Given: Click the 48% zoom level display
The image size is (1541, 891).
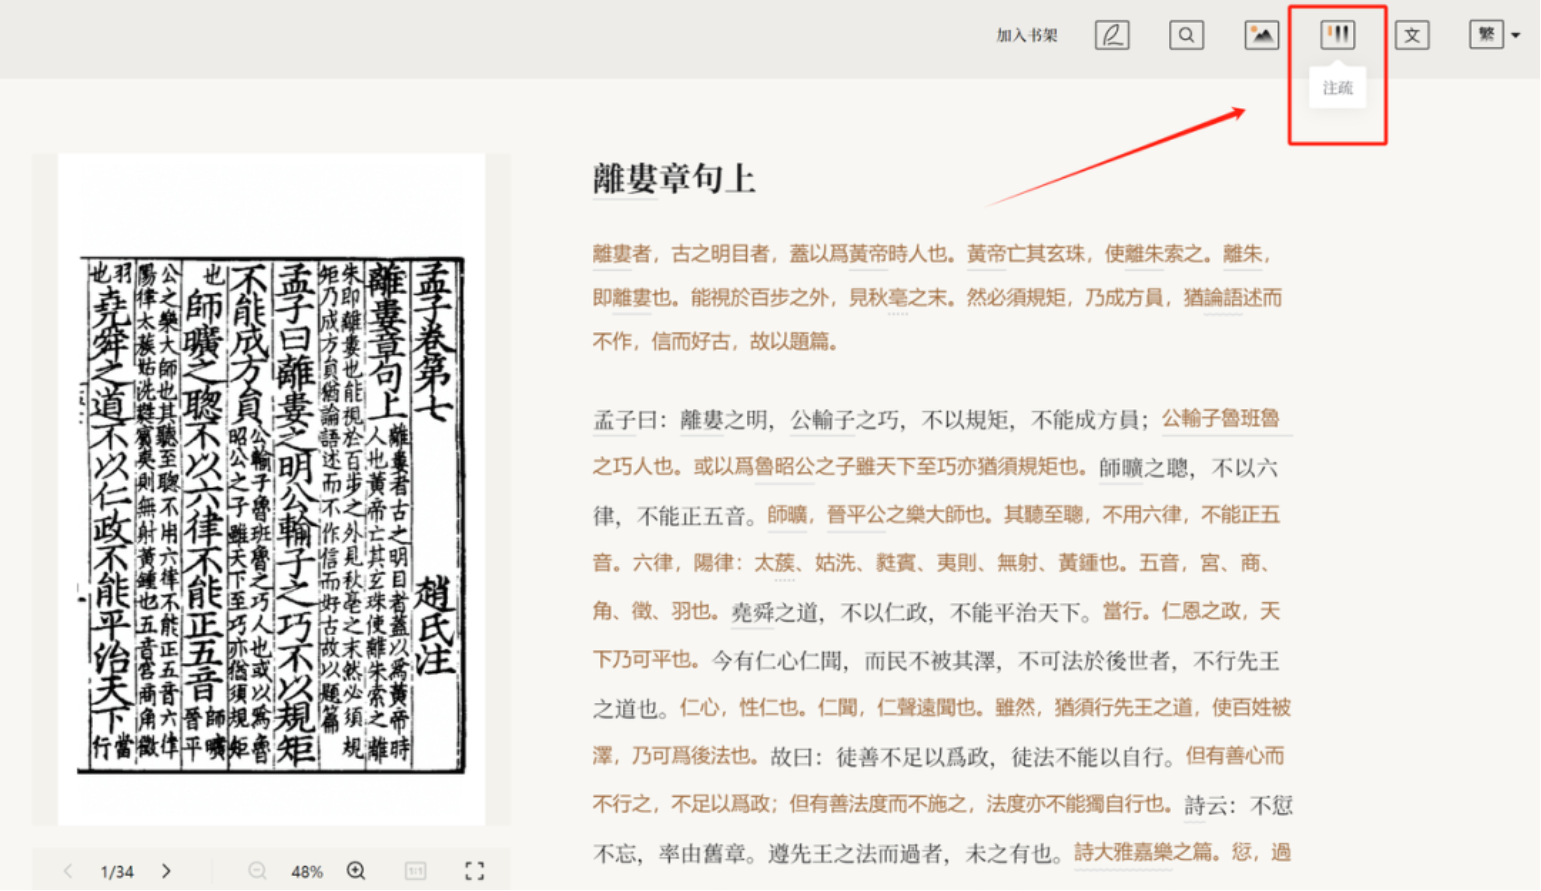Looking at the screenshot, I should 307,872.
